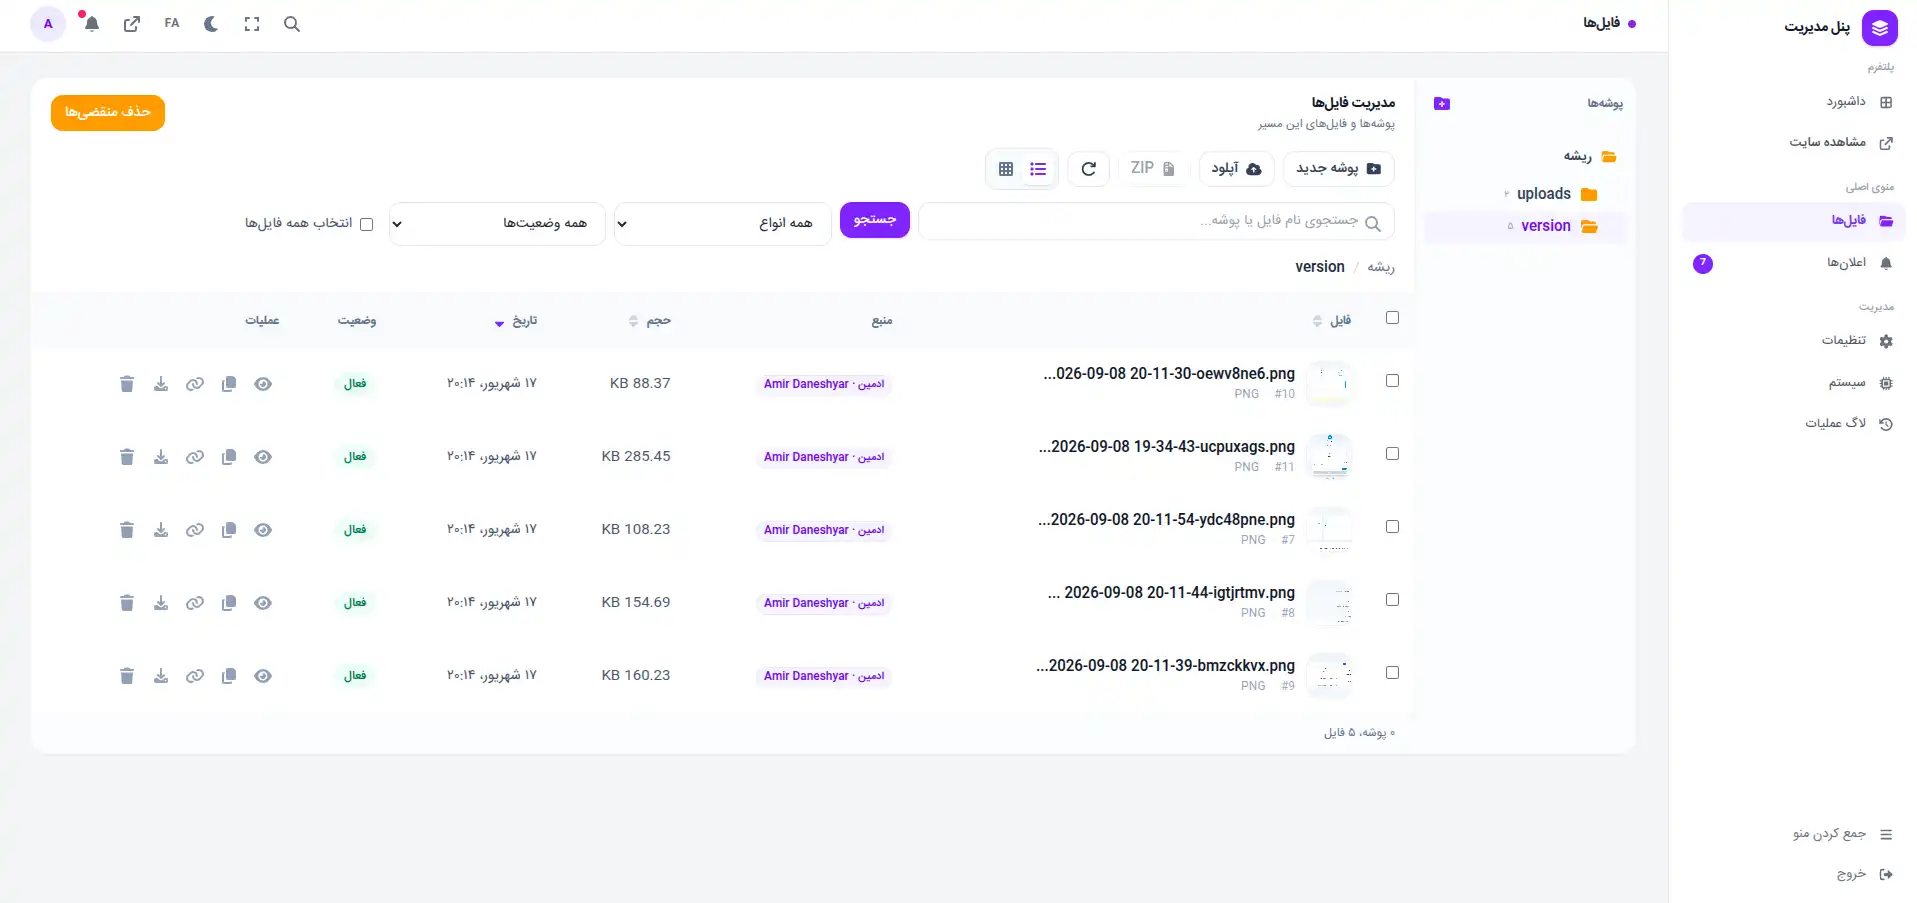Preview bmzckkvx.png with the eye icon

coord(263,676)
